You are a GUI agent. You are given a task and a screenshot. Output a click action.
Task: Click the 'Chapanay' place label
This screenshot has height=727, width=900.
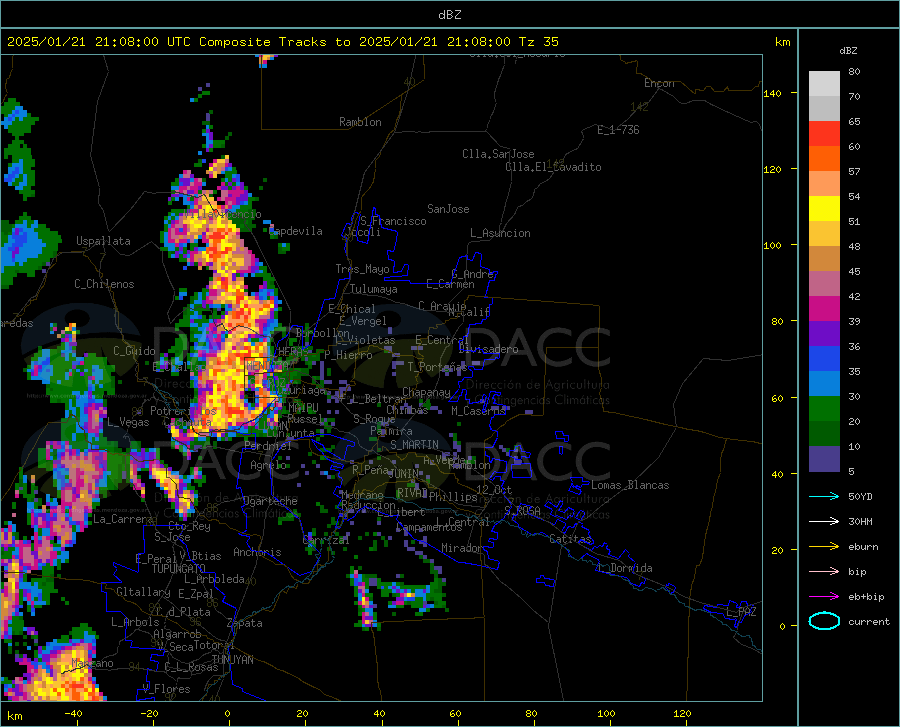pyautogui.click(x=426, y=392)
